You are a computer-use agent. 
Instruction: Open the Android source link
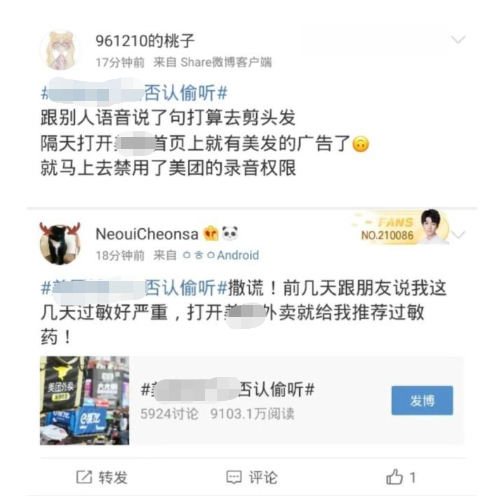[221, 255]
